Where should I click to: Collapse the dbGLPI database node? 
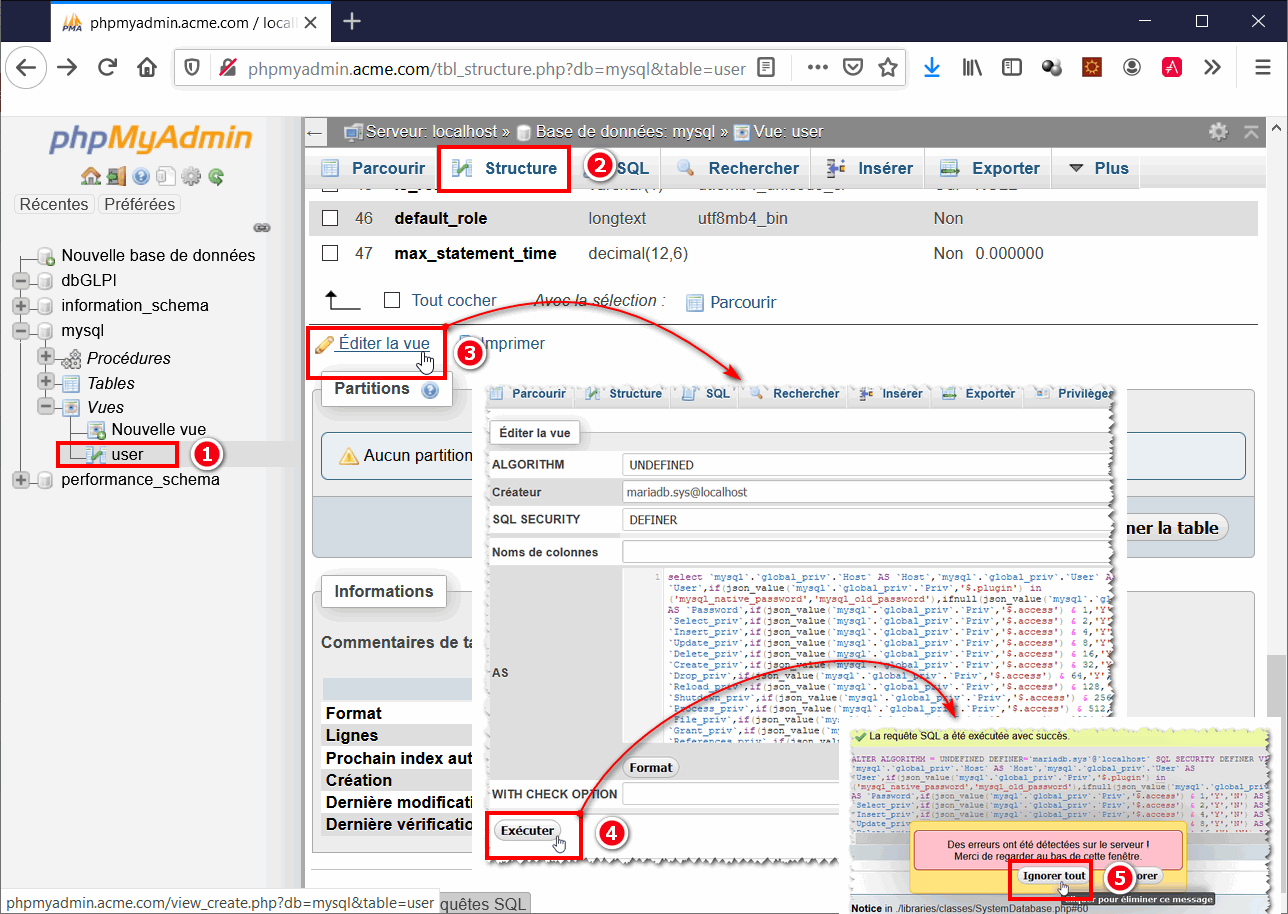pyautogui.click(x=20, y=280)
